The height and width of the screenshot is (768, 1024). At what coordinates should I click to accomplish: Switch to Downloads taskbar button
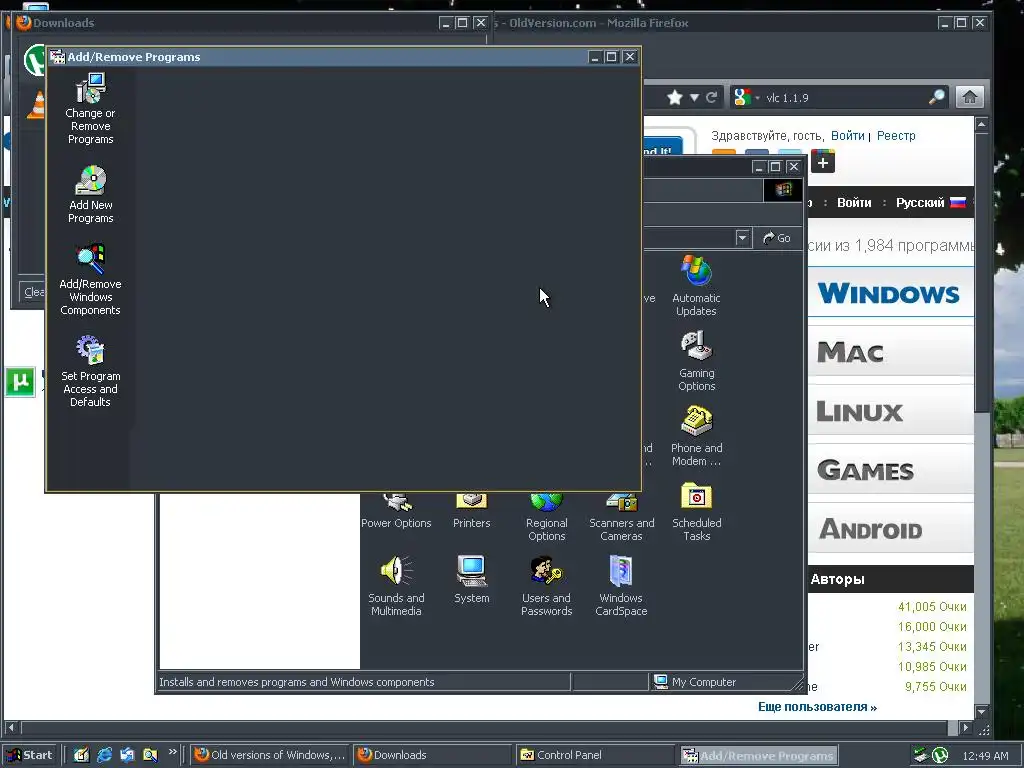432,755
